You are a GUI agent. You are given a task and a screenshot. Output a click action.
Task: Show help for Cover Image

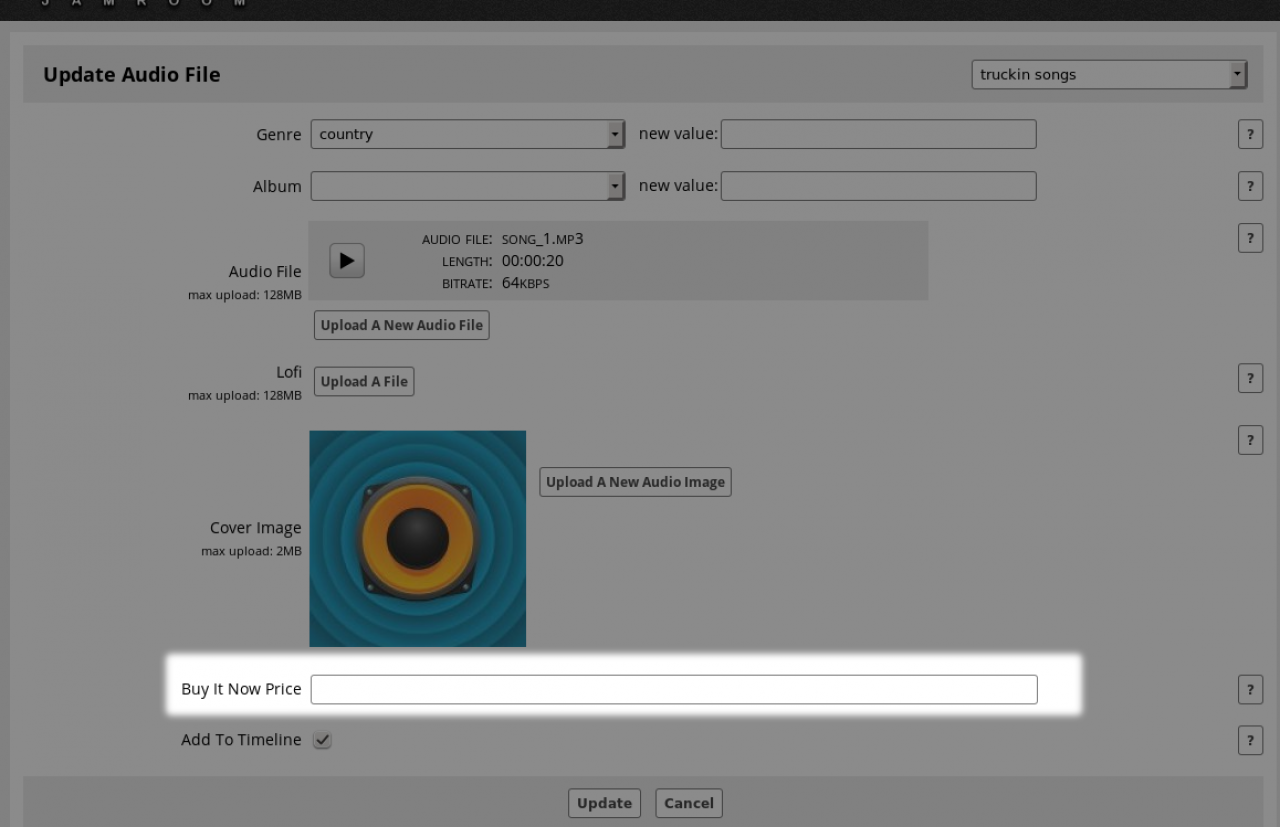1250,440
